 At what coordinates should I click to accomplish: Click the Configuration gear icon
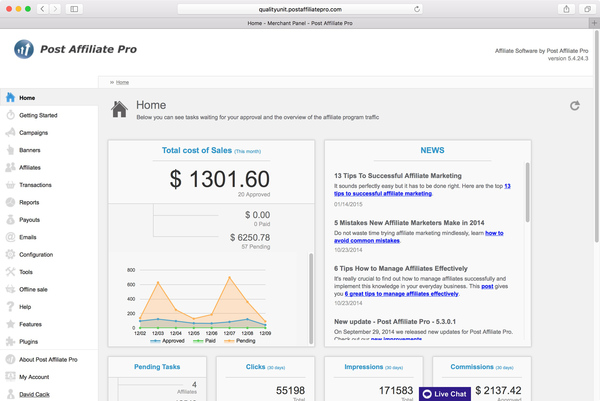(10, 254)
